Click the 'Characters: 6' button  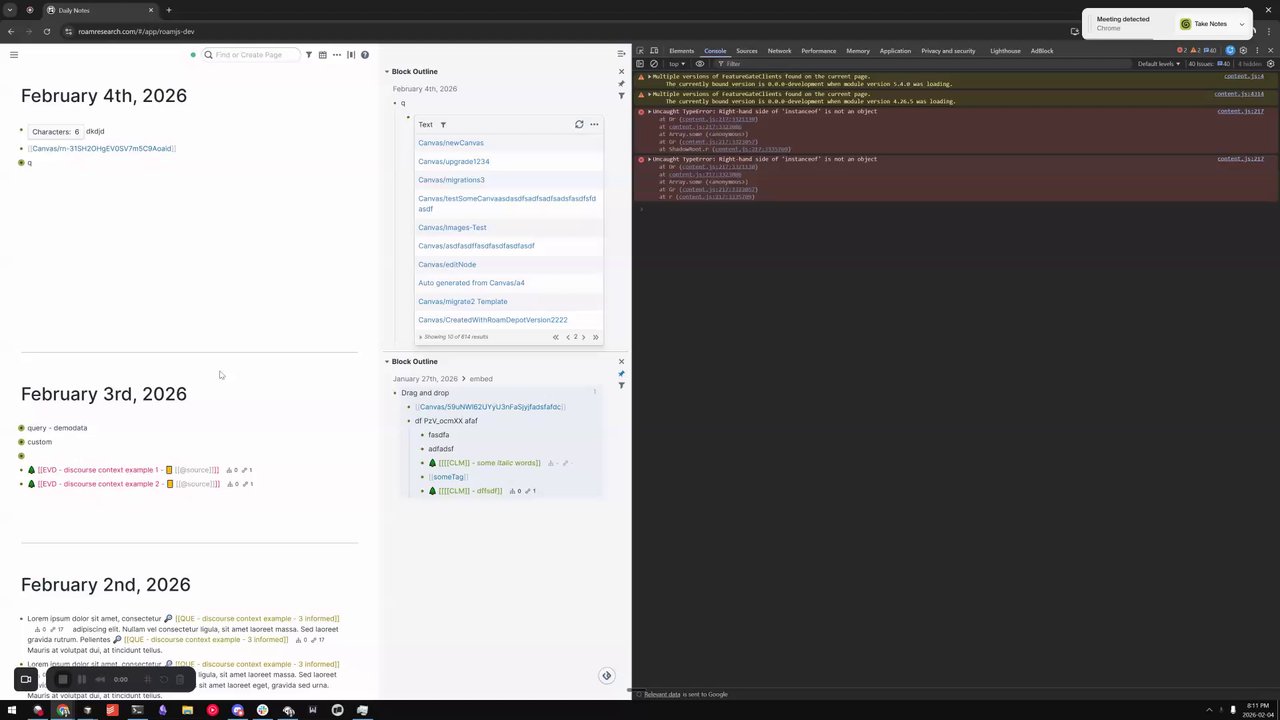tap(55, 132)
